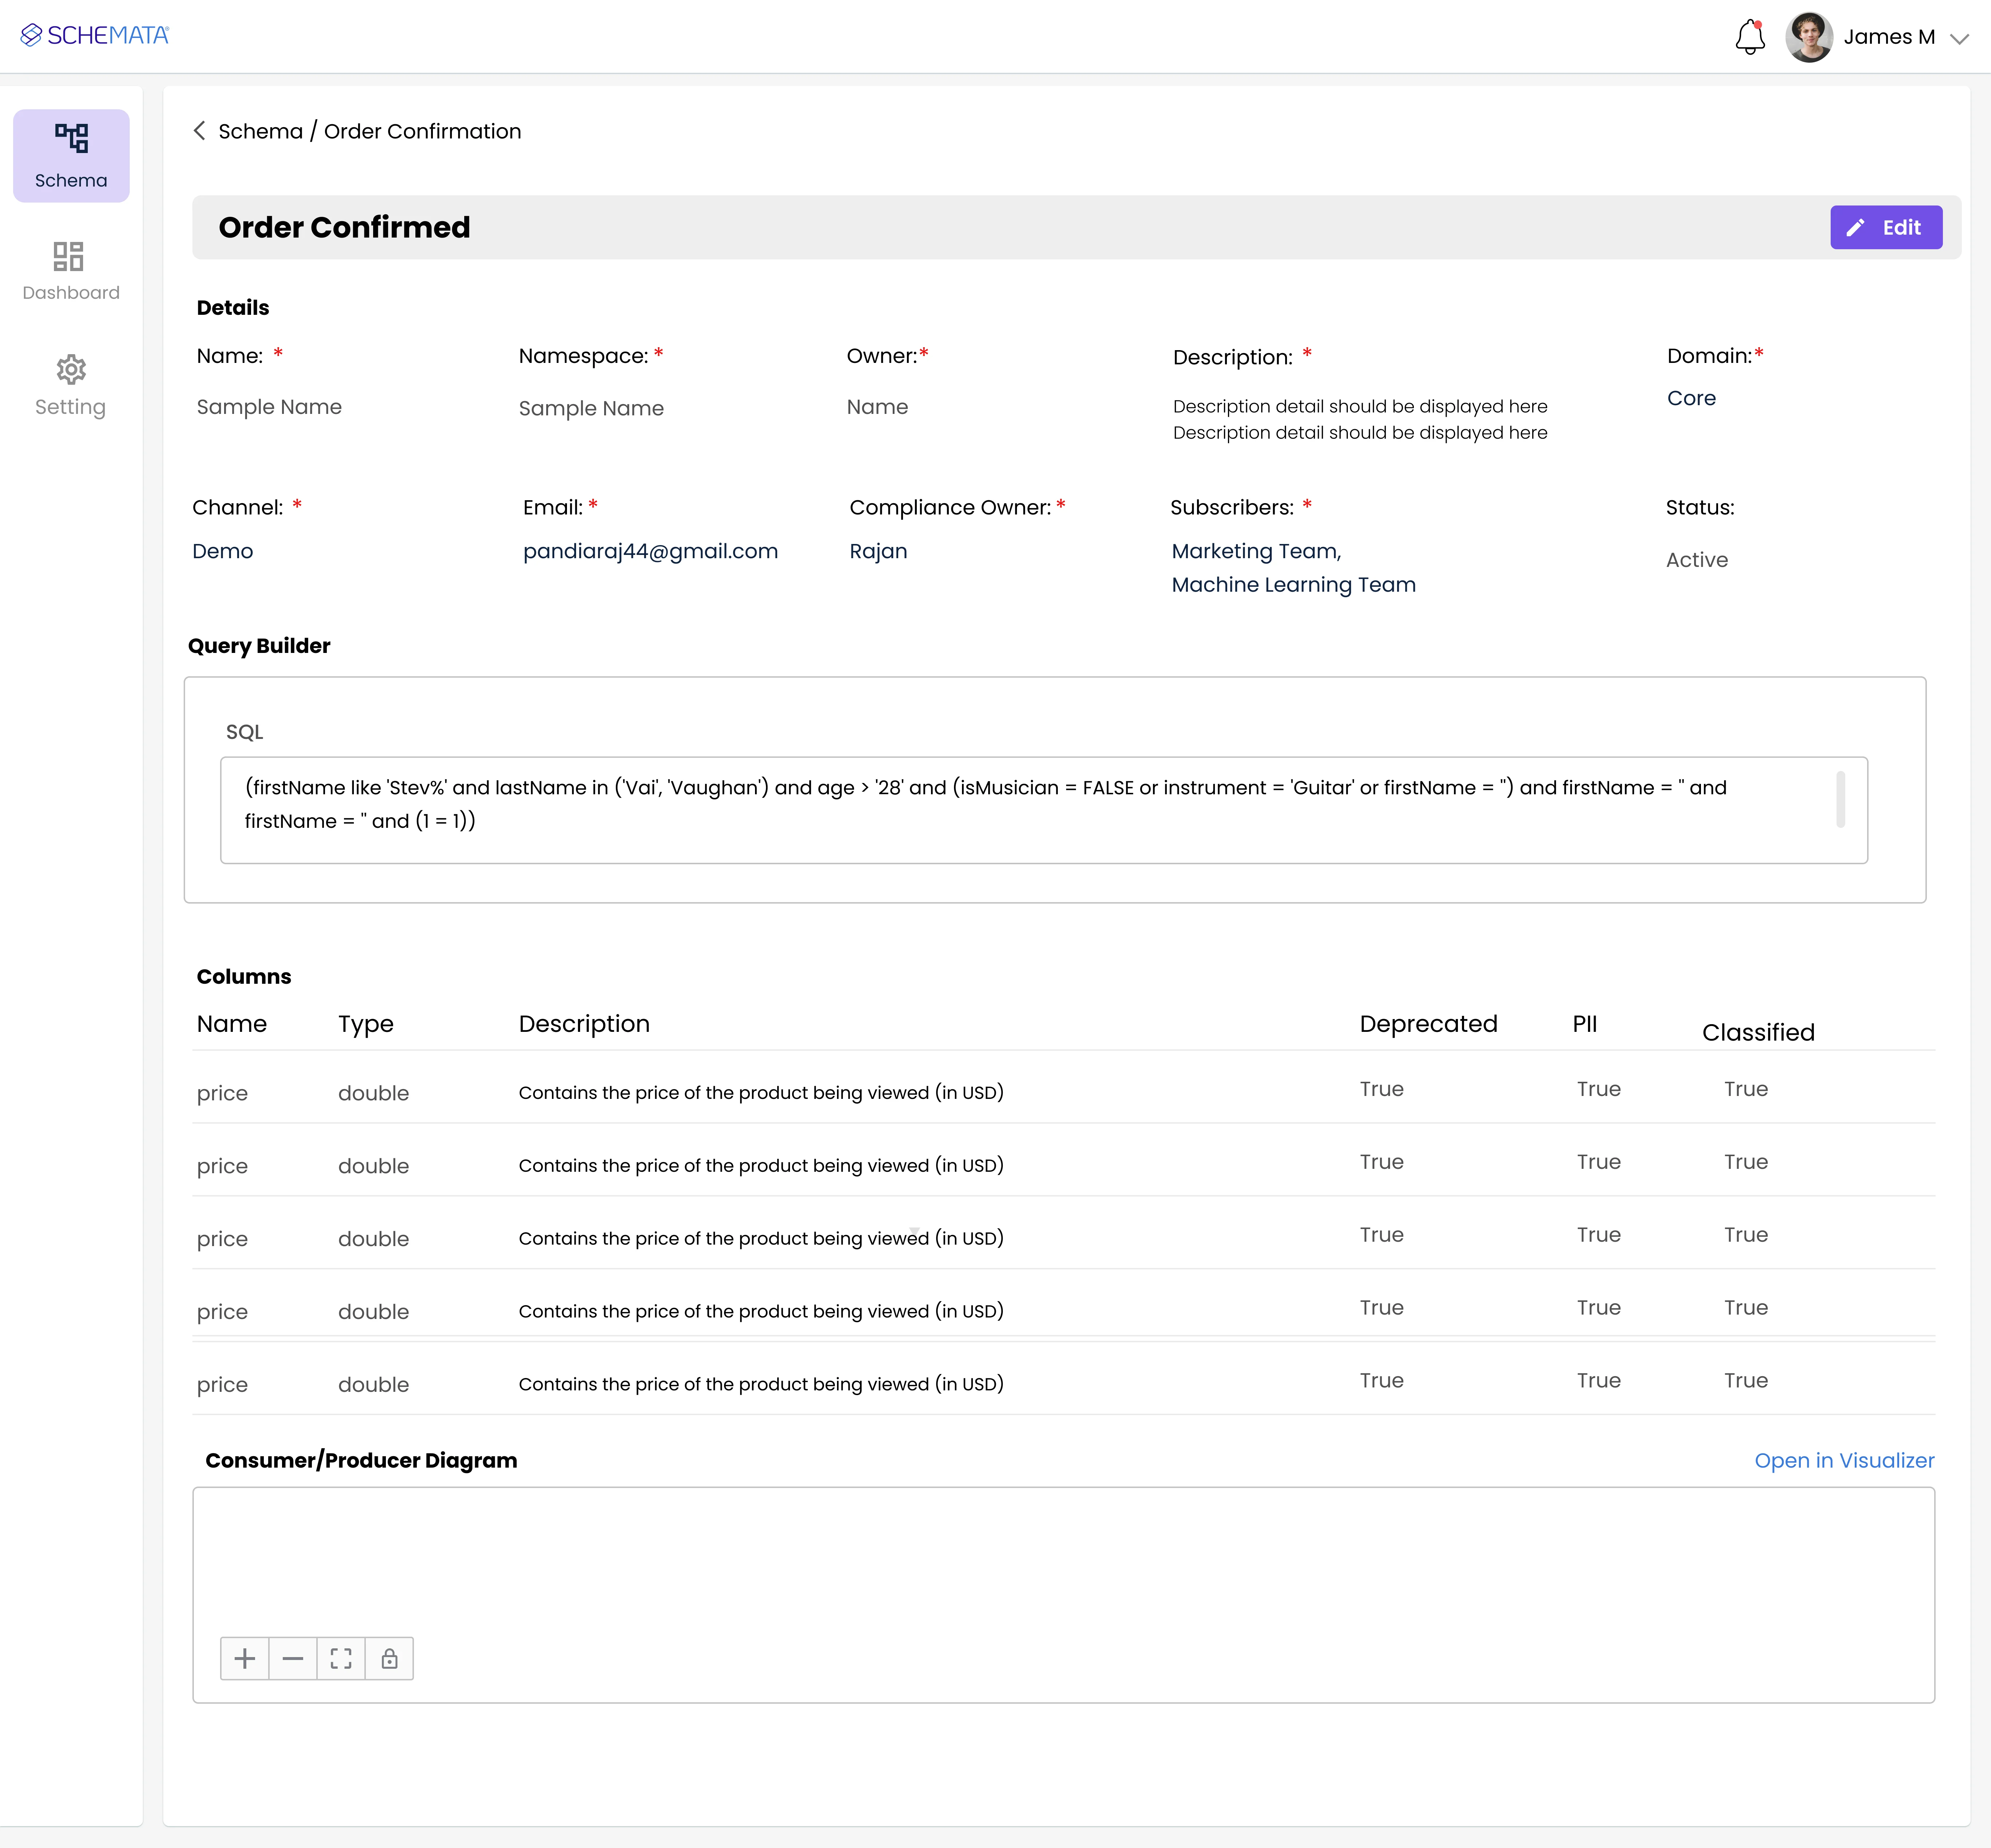The image size is (1991, 1848).
Task: Click the Core domain value
Action: (x=1691, y=398)
